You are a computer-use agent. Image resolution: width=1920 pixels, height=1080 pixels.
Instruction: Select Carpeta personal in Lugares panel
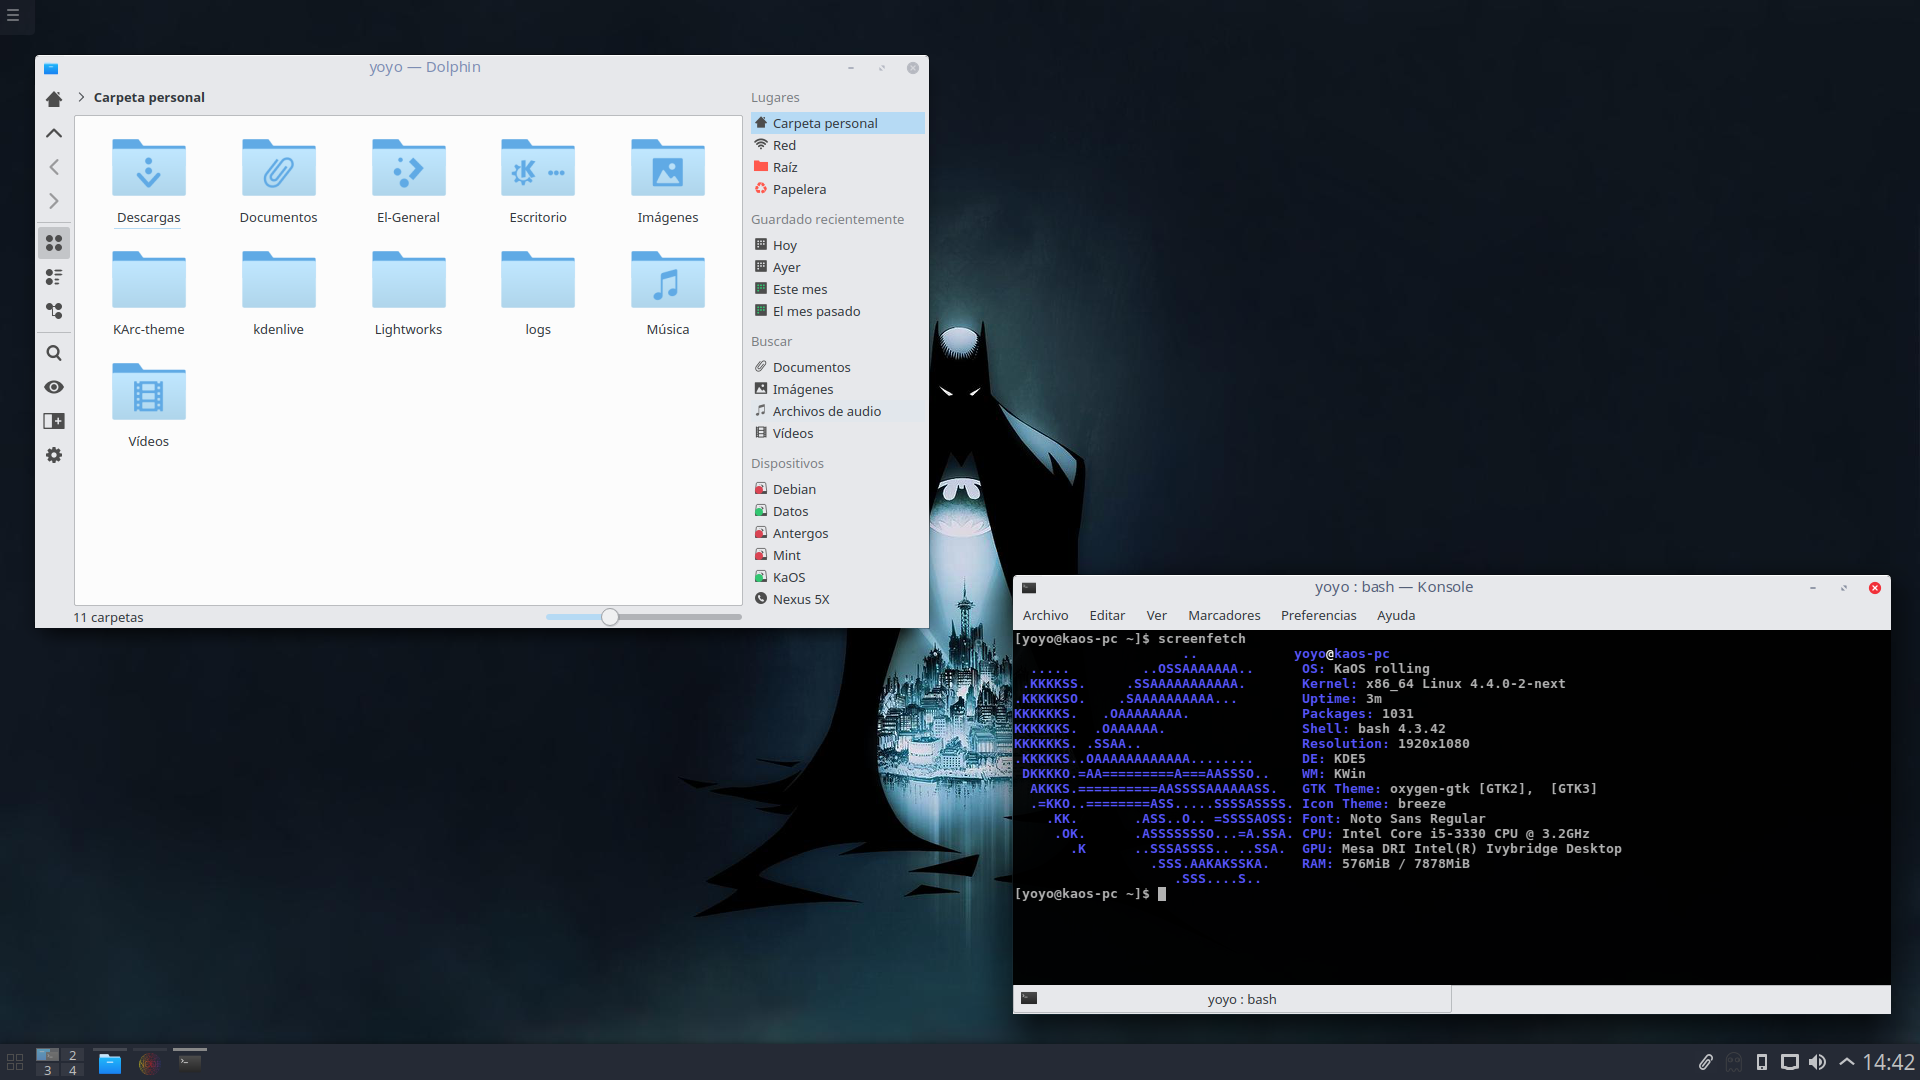click(x=838, y=123)
